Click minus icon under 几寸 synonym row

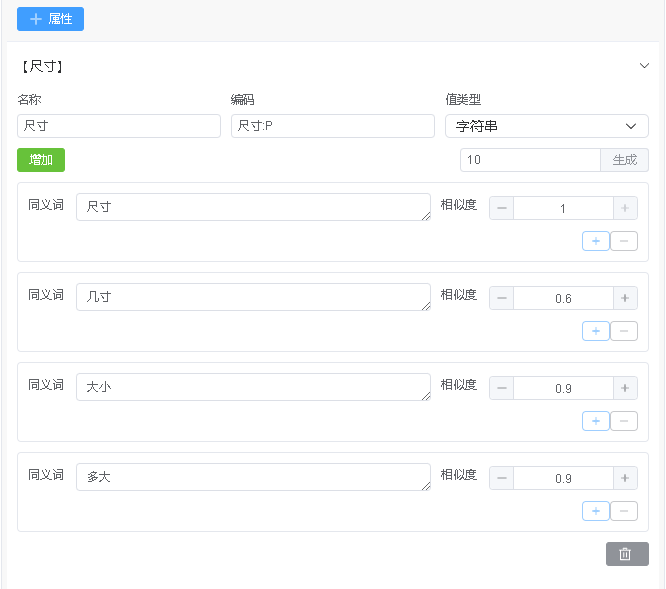pyautogui.click(x=624, y=331)
